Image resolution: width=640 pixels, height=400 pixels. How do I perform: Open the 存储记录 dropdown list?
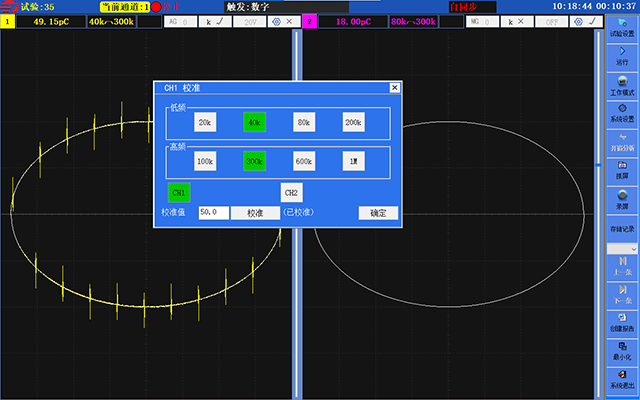(x=622, y=247)
